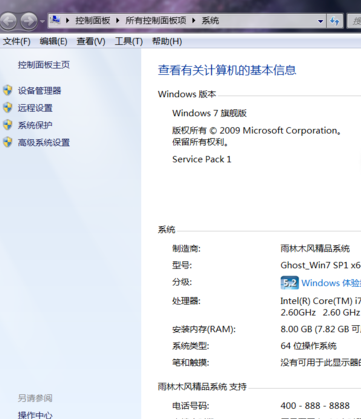The height and width of the screenshot is (419, 361).
Task: Click the 安装内存(RAM): label
Action: [204, 329]
